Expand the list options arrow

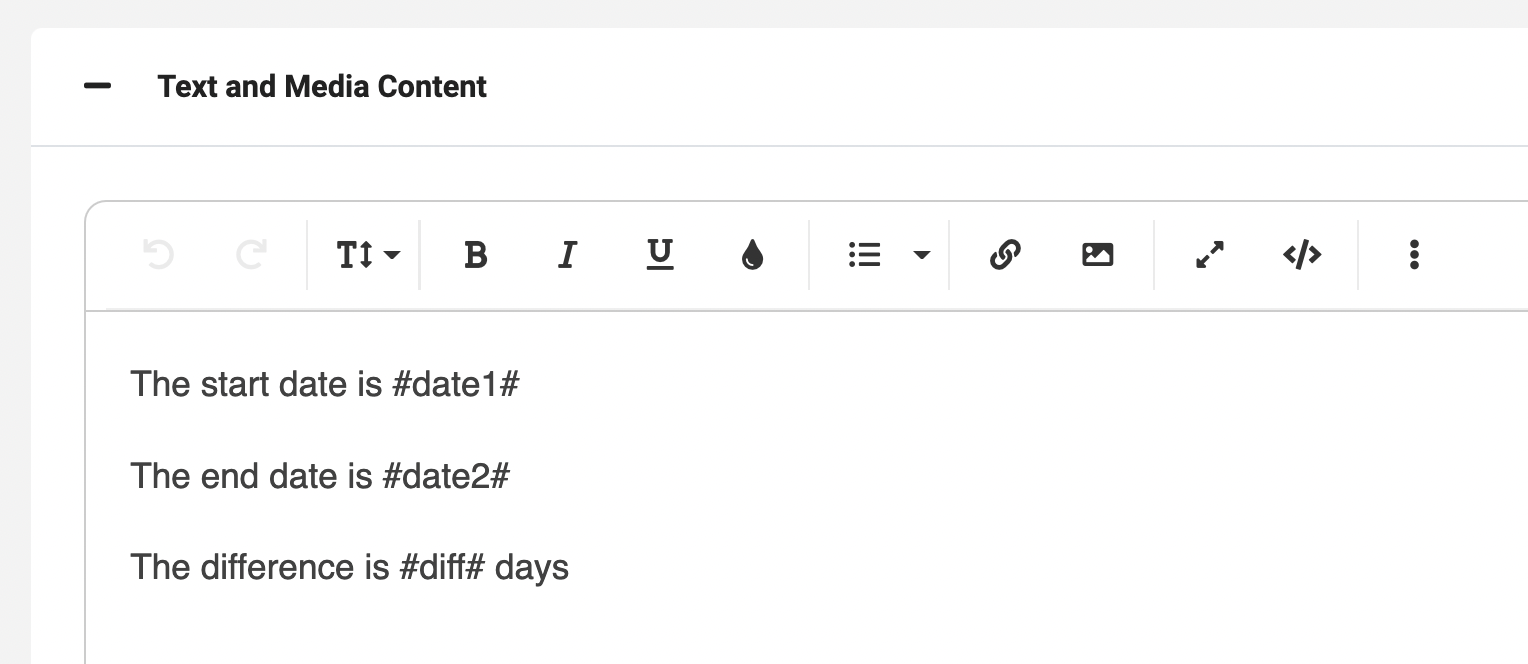point(922,255)
